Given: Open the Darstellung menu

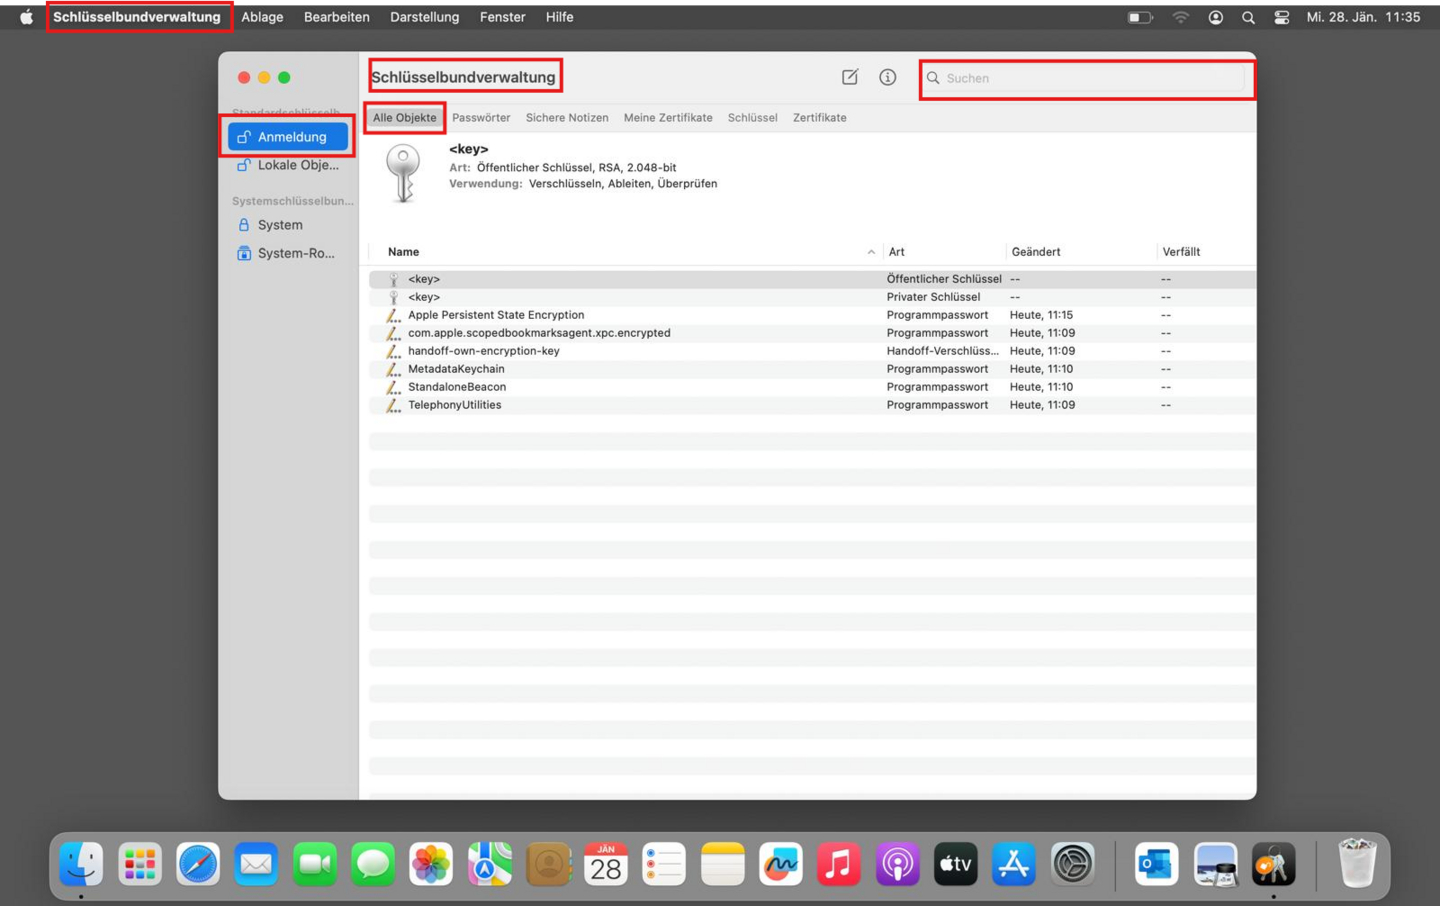Looking at the screenshot, I should coord(424,17).
